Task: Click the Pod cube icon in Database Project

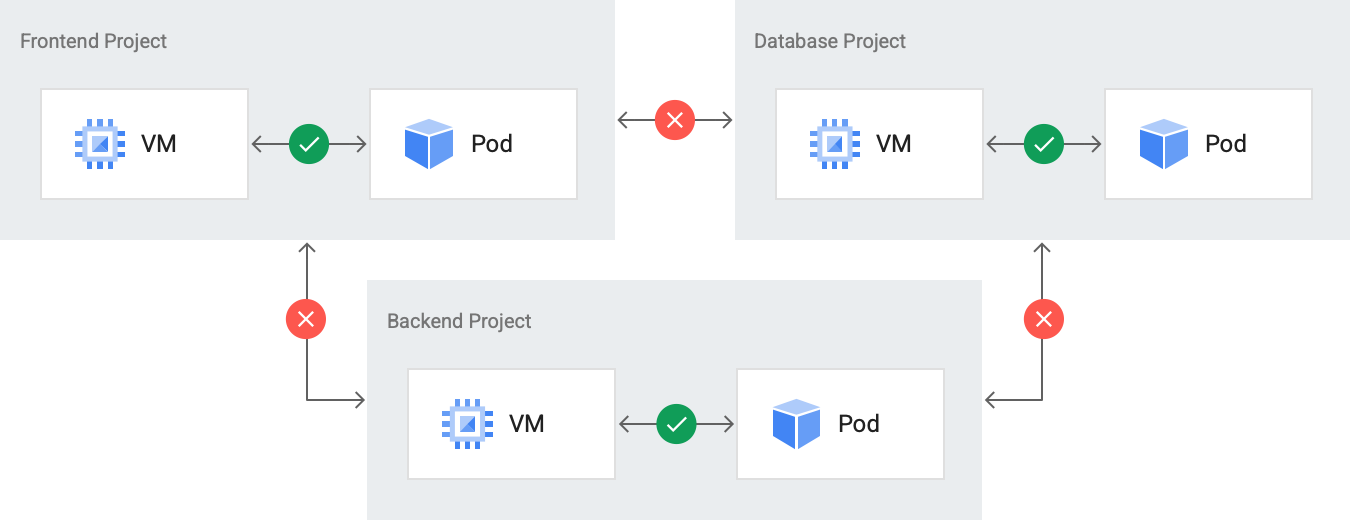Action: click(x=1163, y=144)
